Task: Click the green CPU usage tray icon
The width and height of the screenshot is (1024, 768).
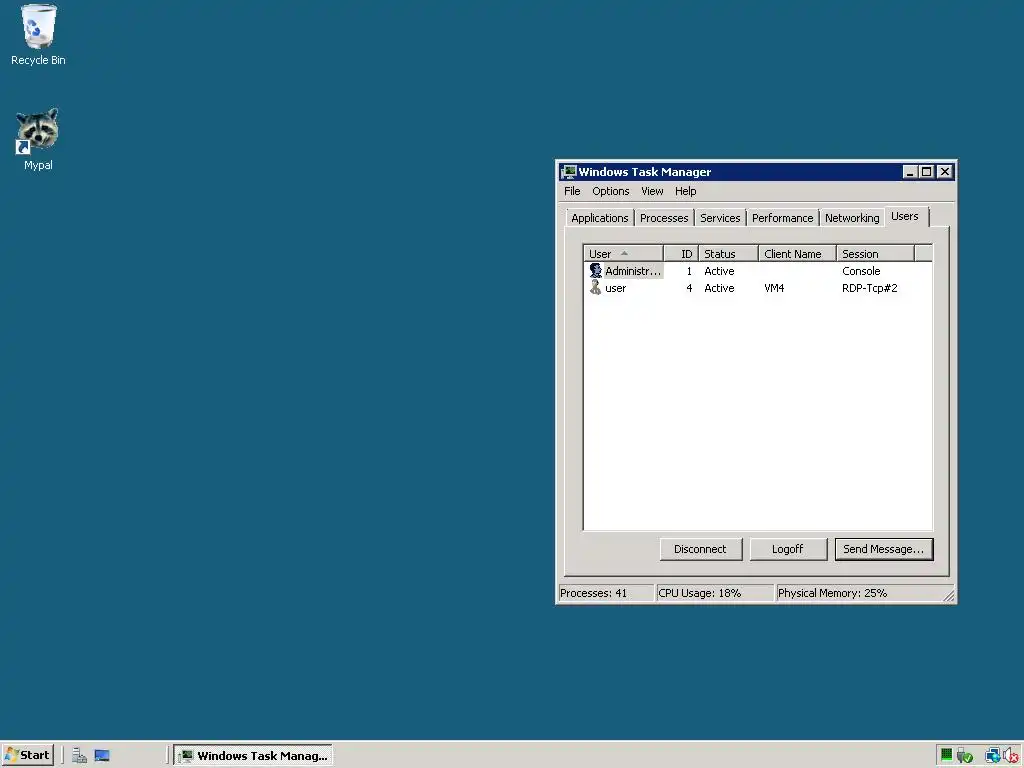Action: (946, 756)
